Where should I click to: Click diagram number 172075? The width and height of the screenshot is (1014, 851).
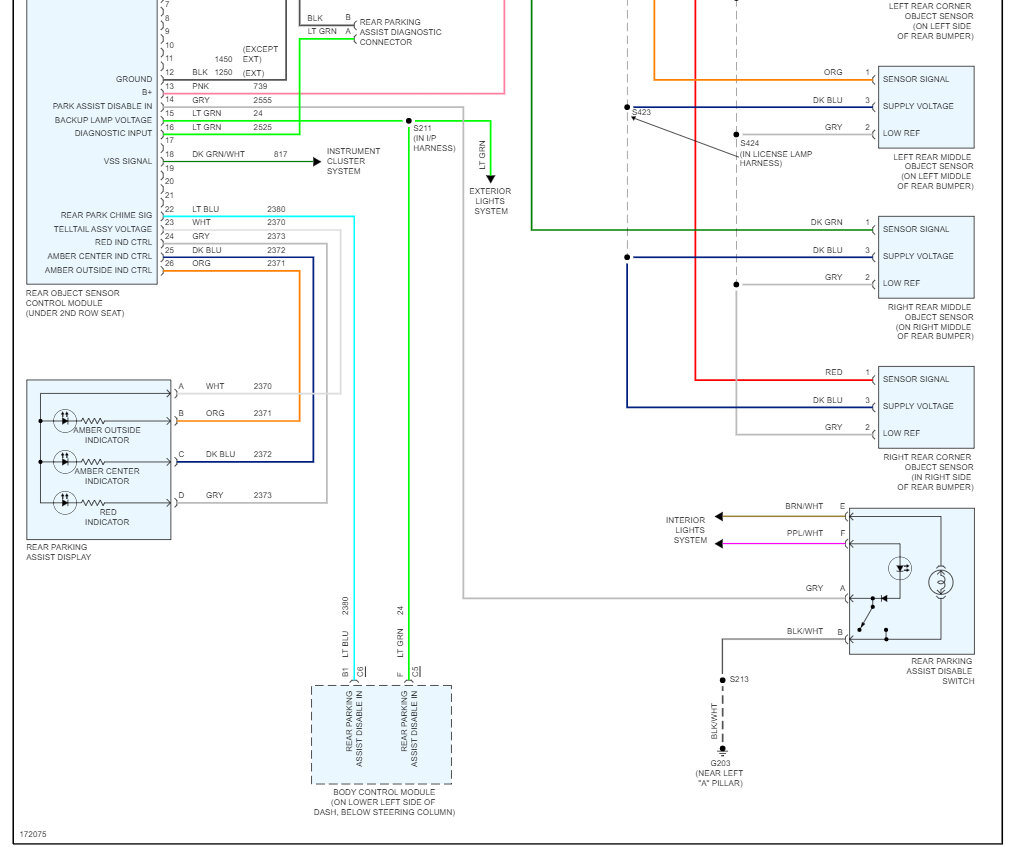[x=33, y=834]
